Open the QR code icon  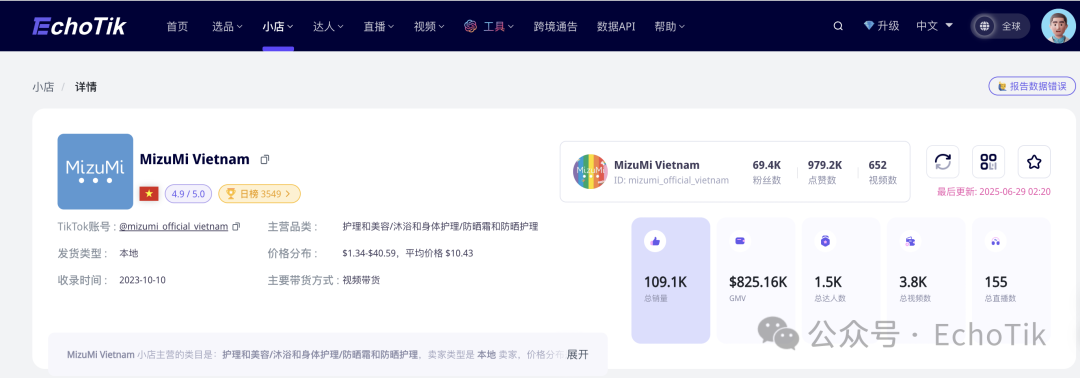[988, 162]
